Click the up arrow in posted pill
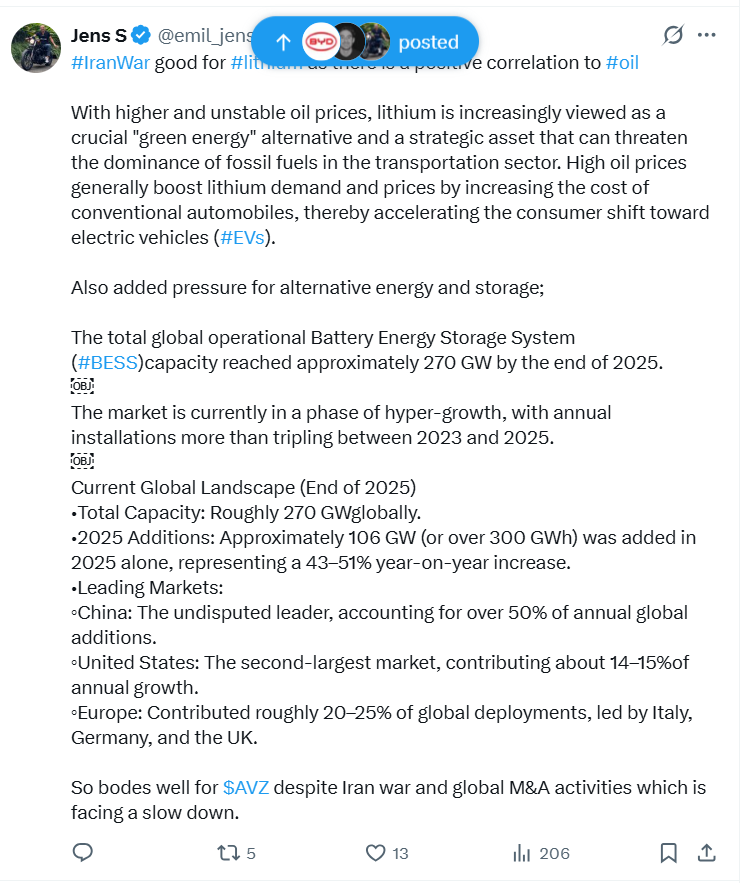Screen dimensions: 752x883 [283, 42]
